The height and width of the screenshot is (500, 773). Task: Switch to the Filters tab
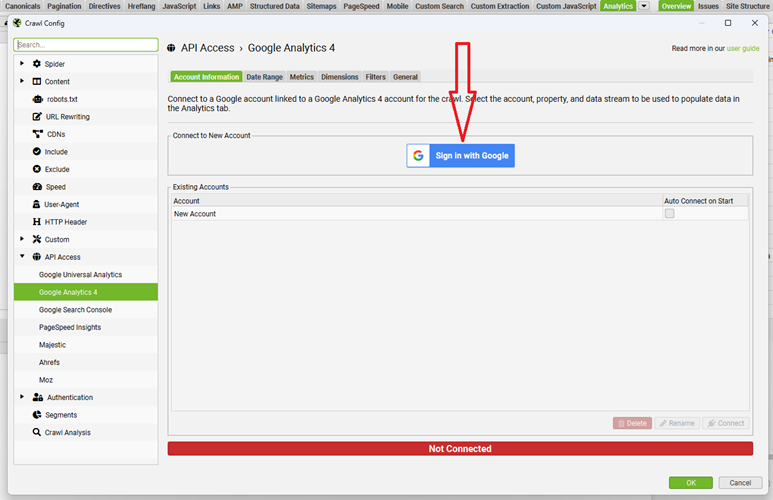tap(375, 77)
